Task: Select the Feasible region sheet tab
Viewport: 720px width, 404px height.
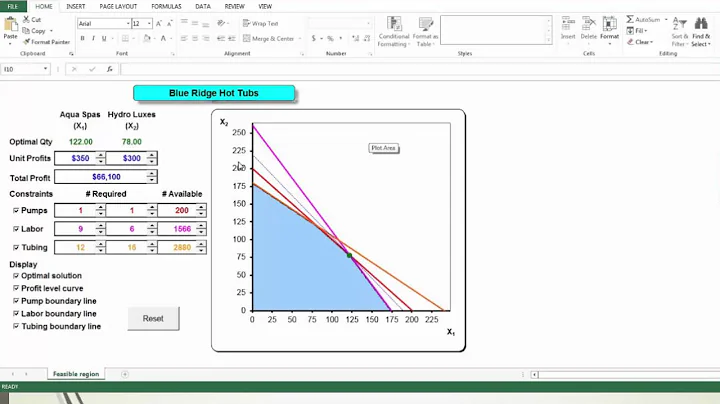Action: 76,374
